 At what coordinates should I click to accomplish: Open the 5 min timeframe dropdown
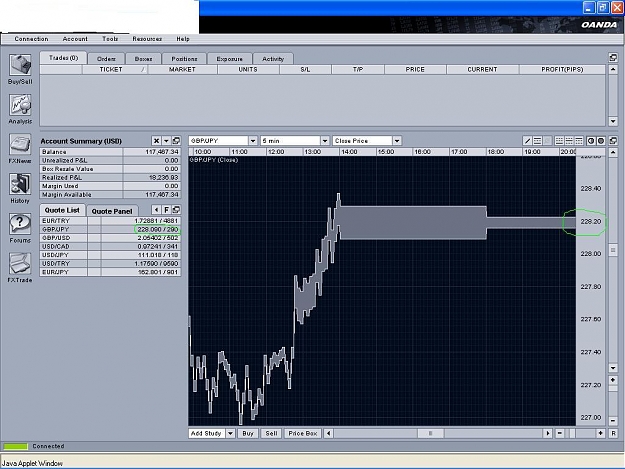coord(325,141)
